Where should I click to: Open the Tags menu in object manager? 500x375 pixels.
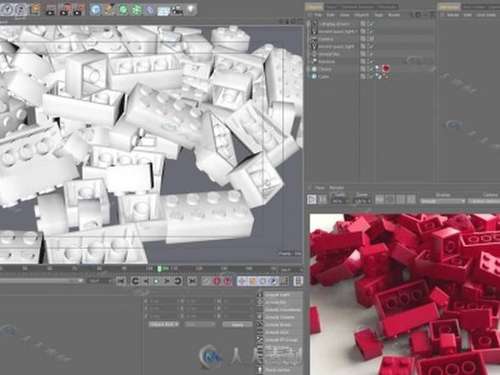pos(379,15)
